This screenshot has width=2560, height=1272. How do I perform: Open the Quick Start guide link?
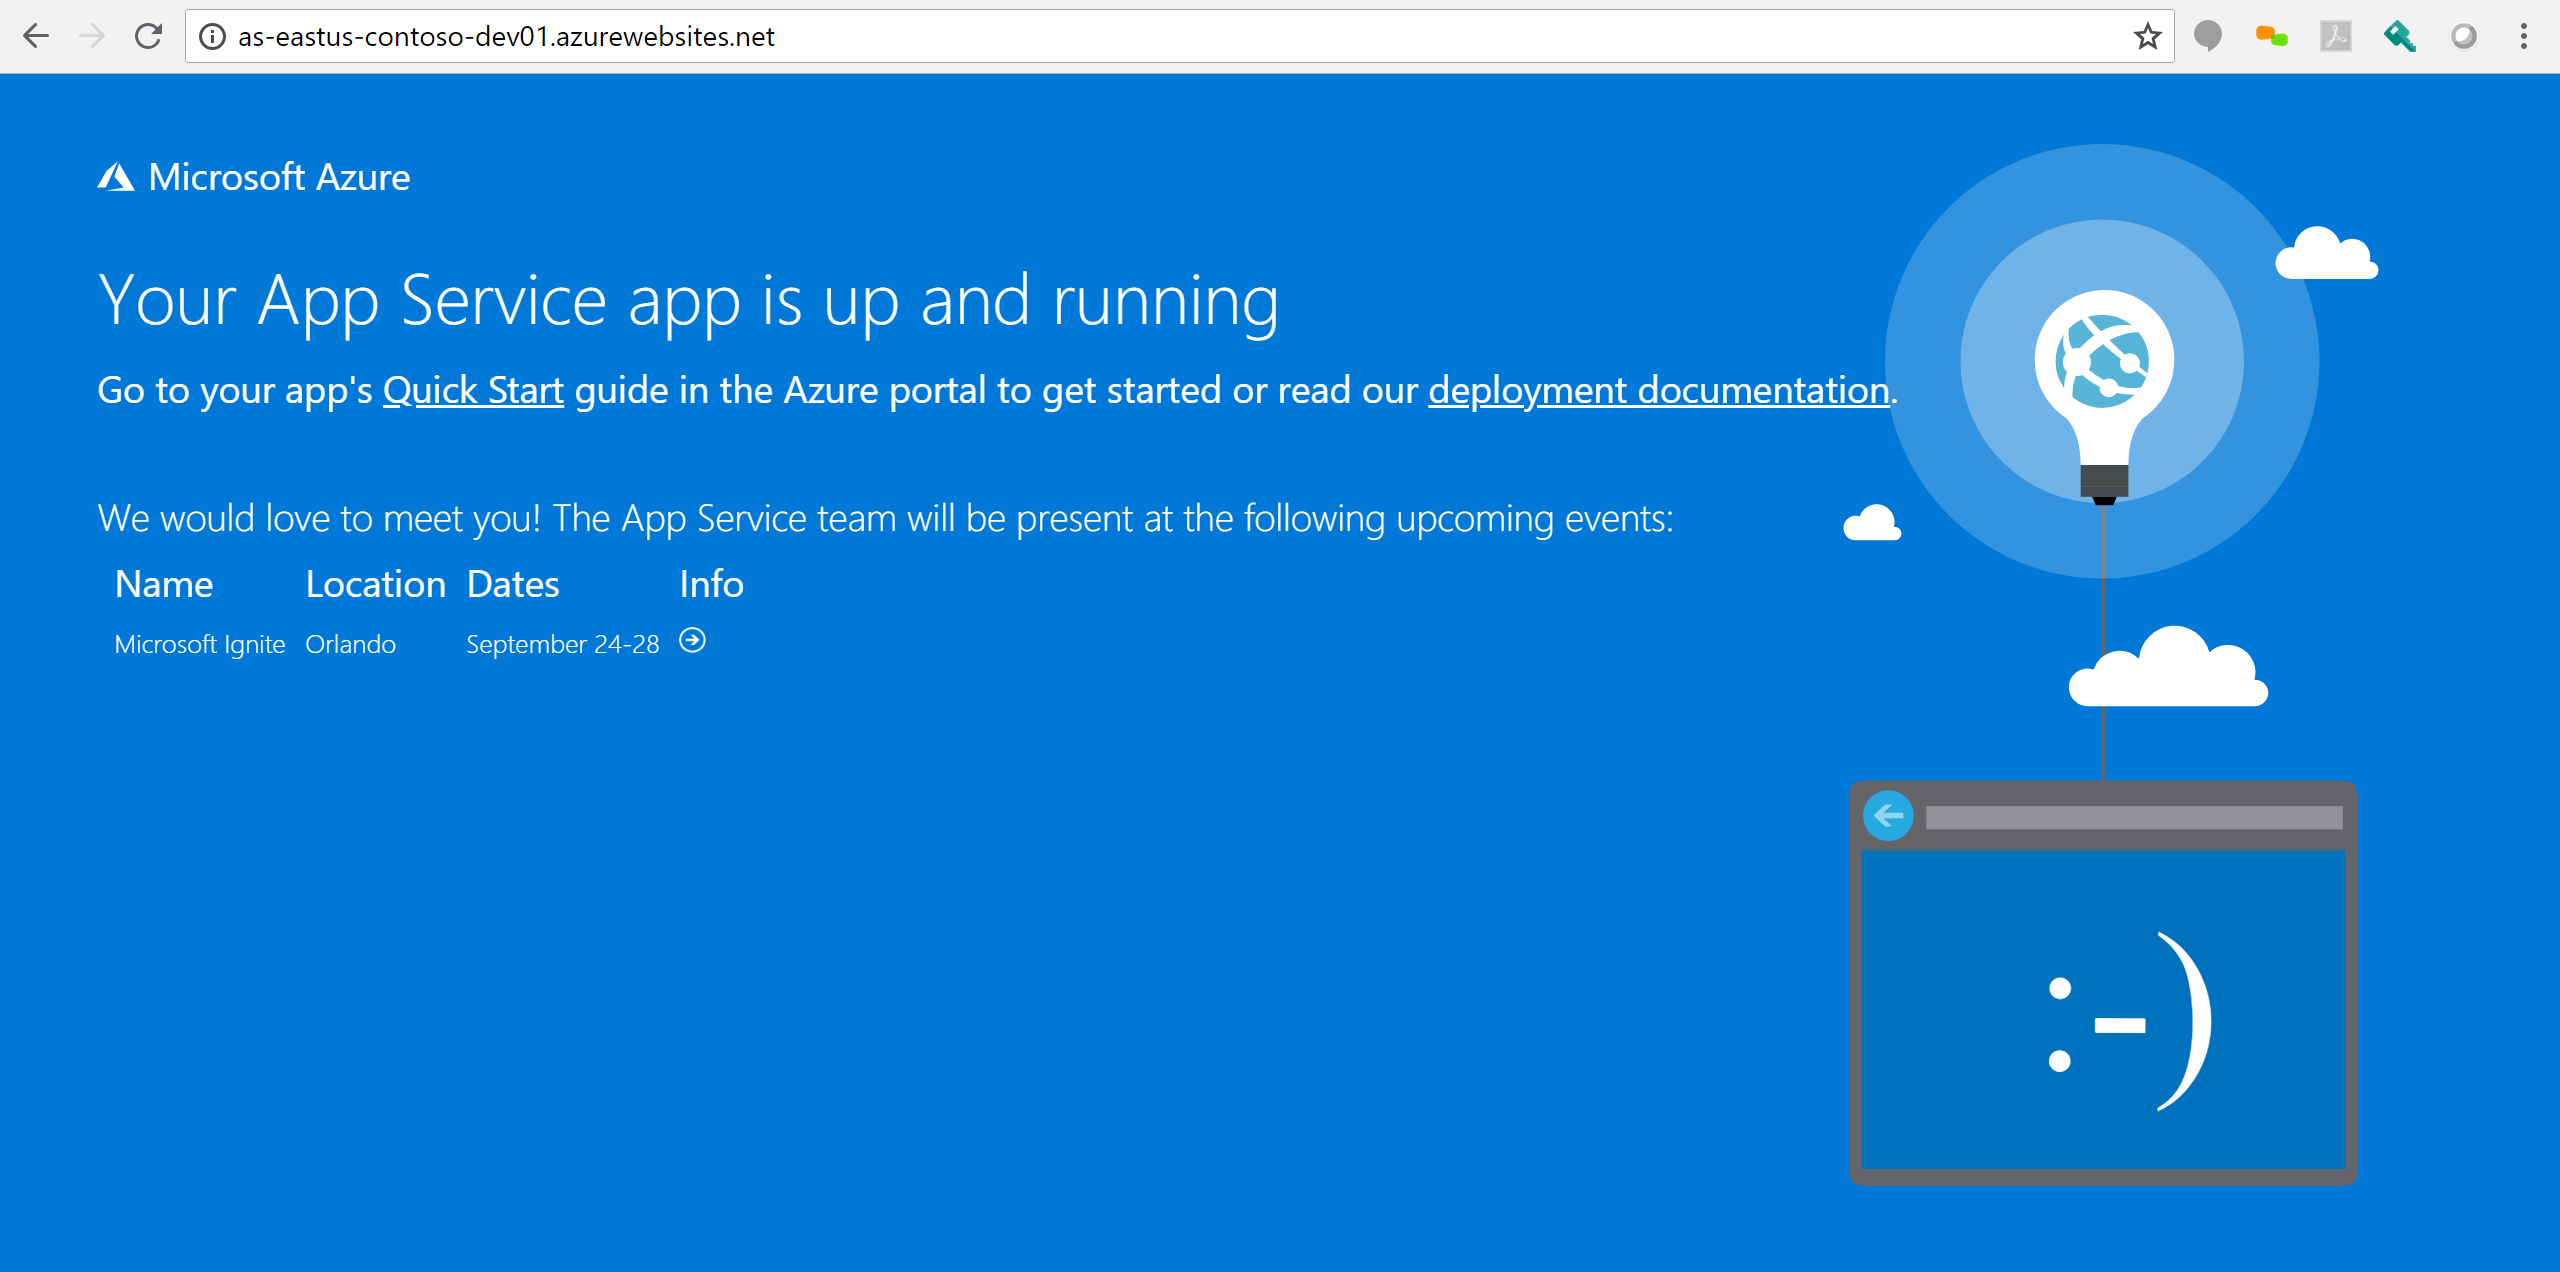click(x=473, y=390)
